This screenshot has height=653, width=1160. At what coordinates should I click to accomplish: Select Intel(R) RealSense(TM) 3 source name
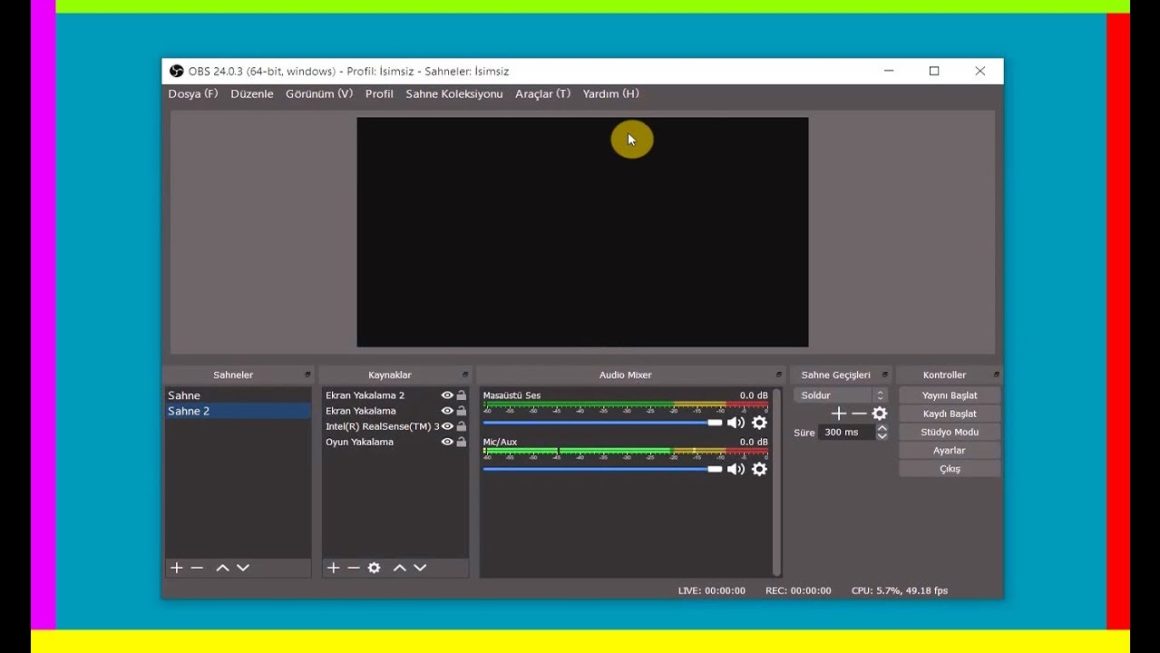[x=382, y=427]
